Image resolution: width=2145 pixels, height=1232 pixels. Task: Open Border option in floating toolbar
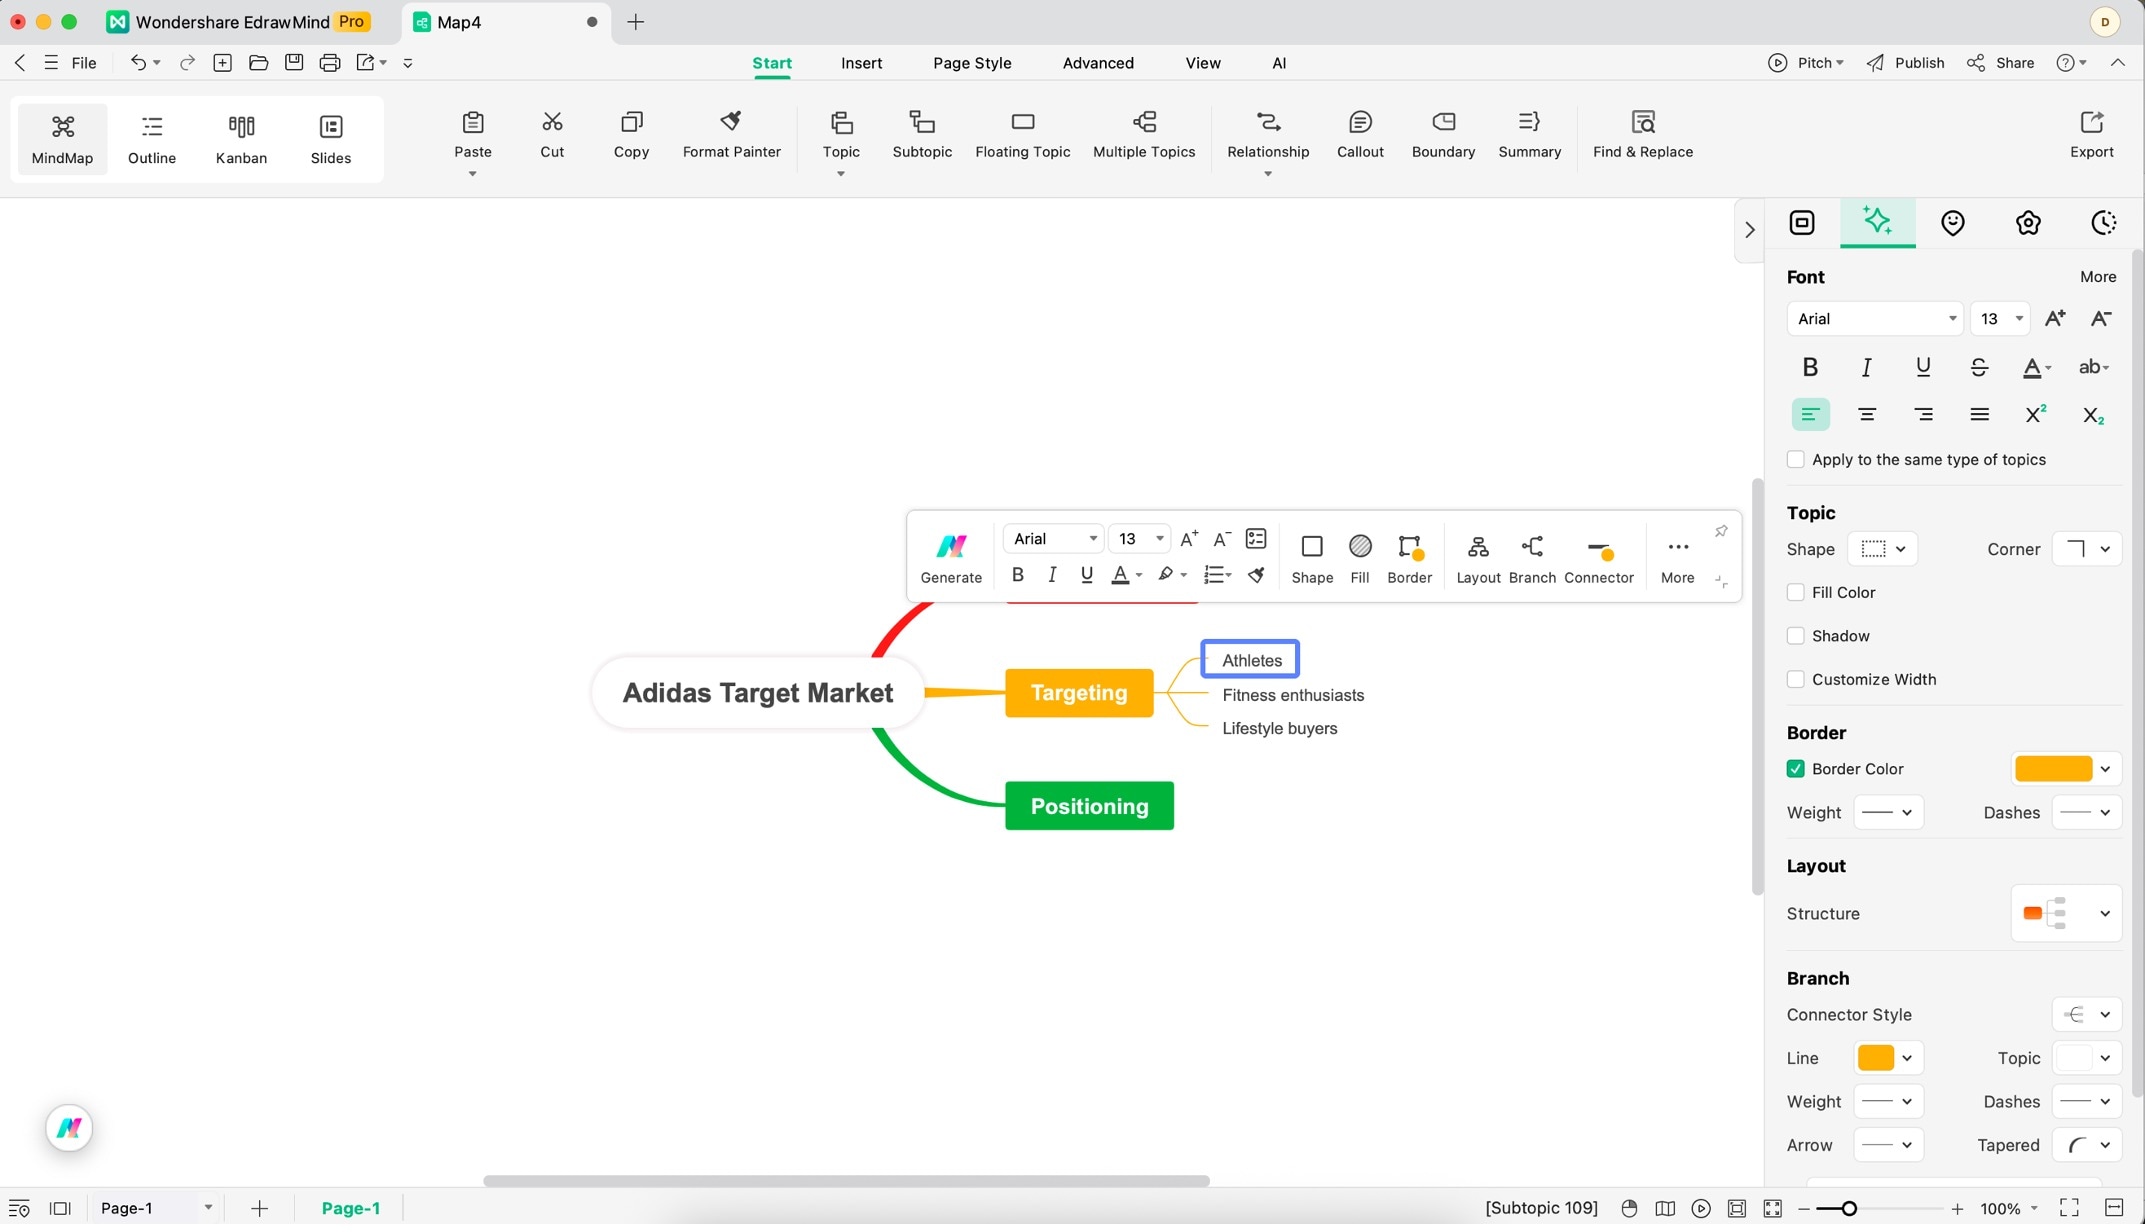[1409, 558]
